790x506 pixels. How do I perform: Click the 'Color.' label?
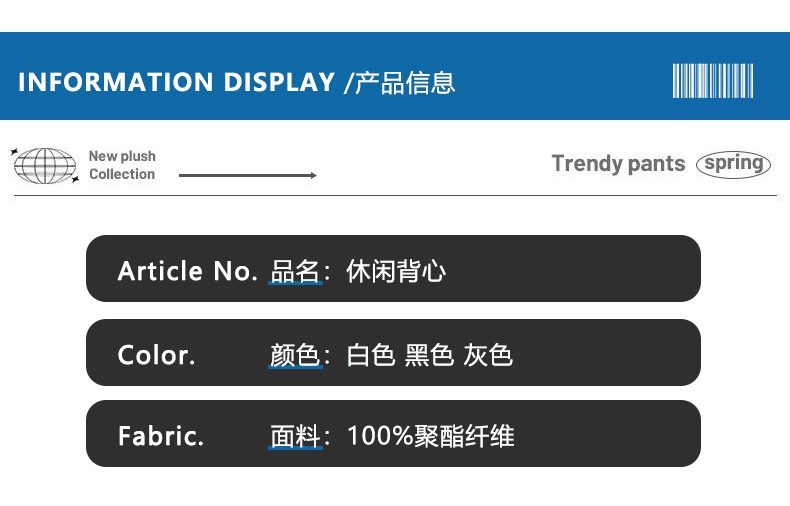[x=156, y=355]
